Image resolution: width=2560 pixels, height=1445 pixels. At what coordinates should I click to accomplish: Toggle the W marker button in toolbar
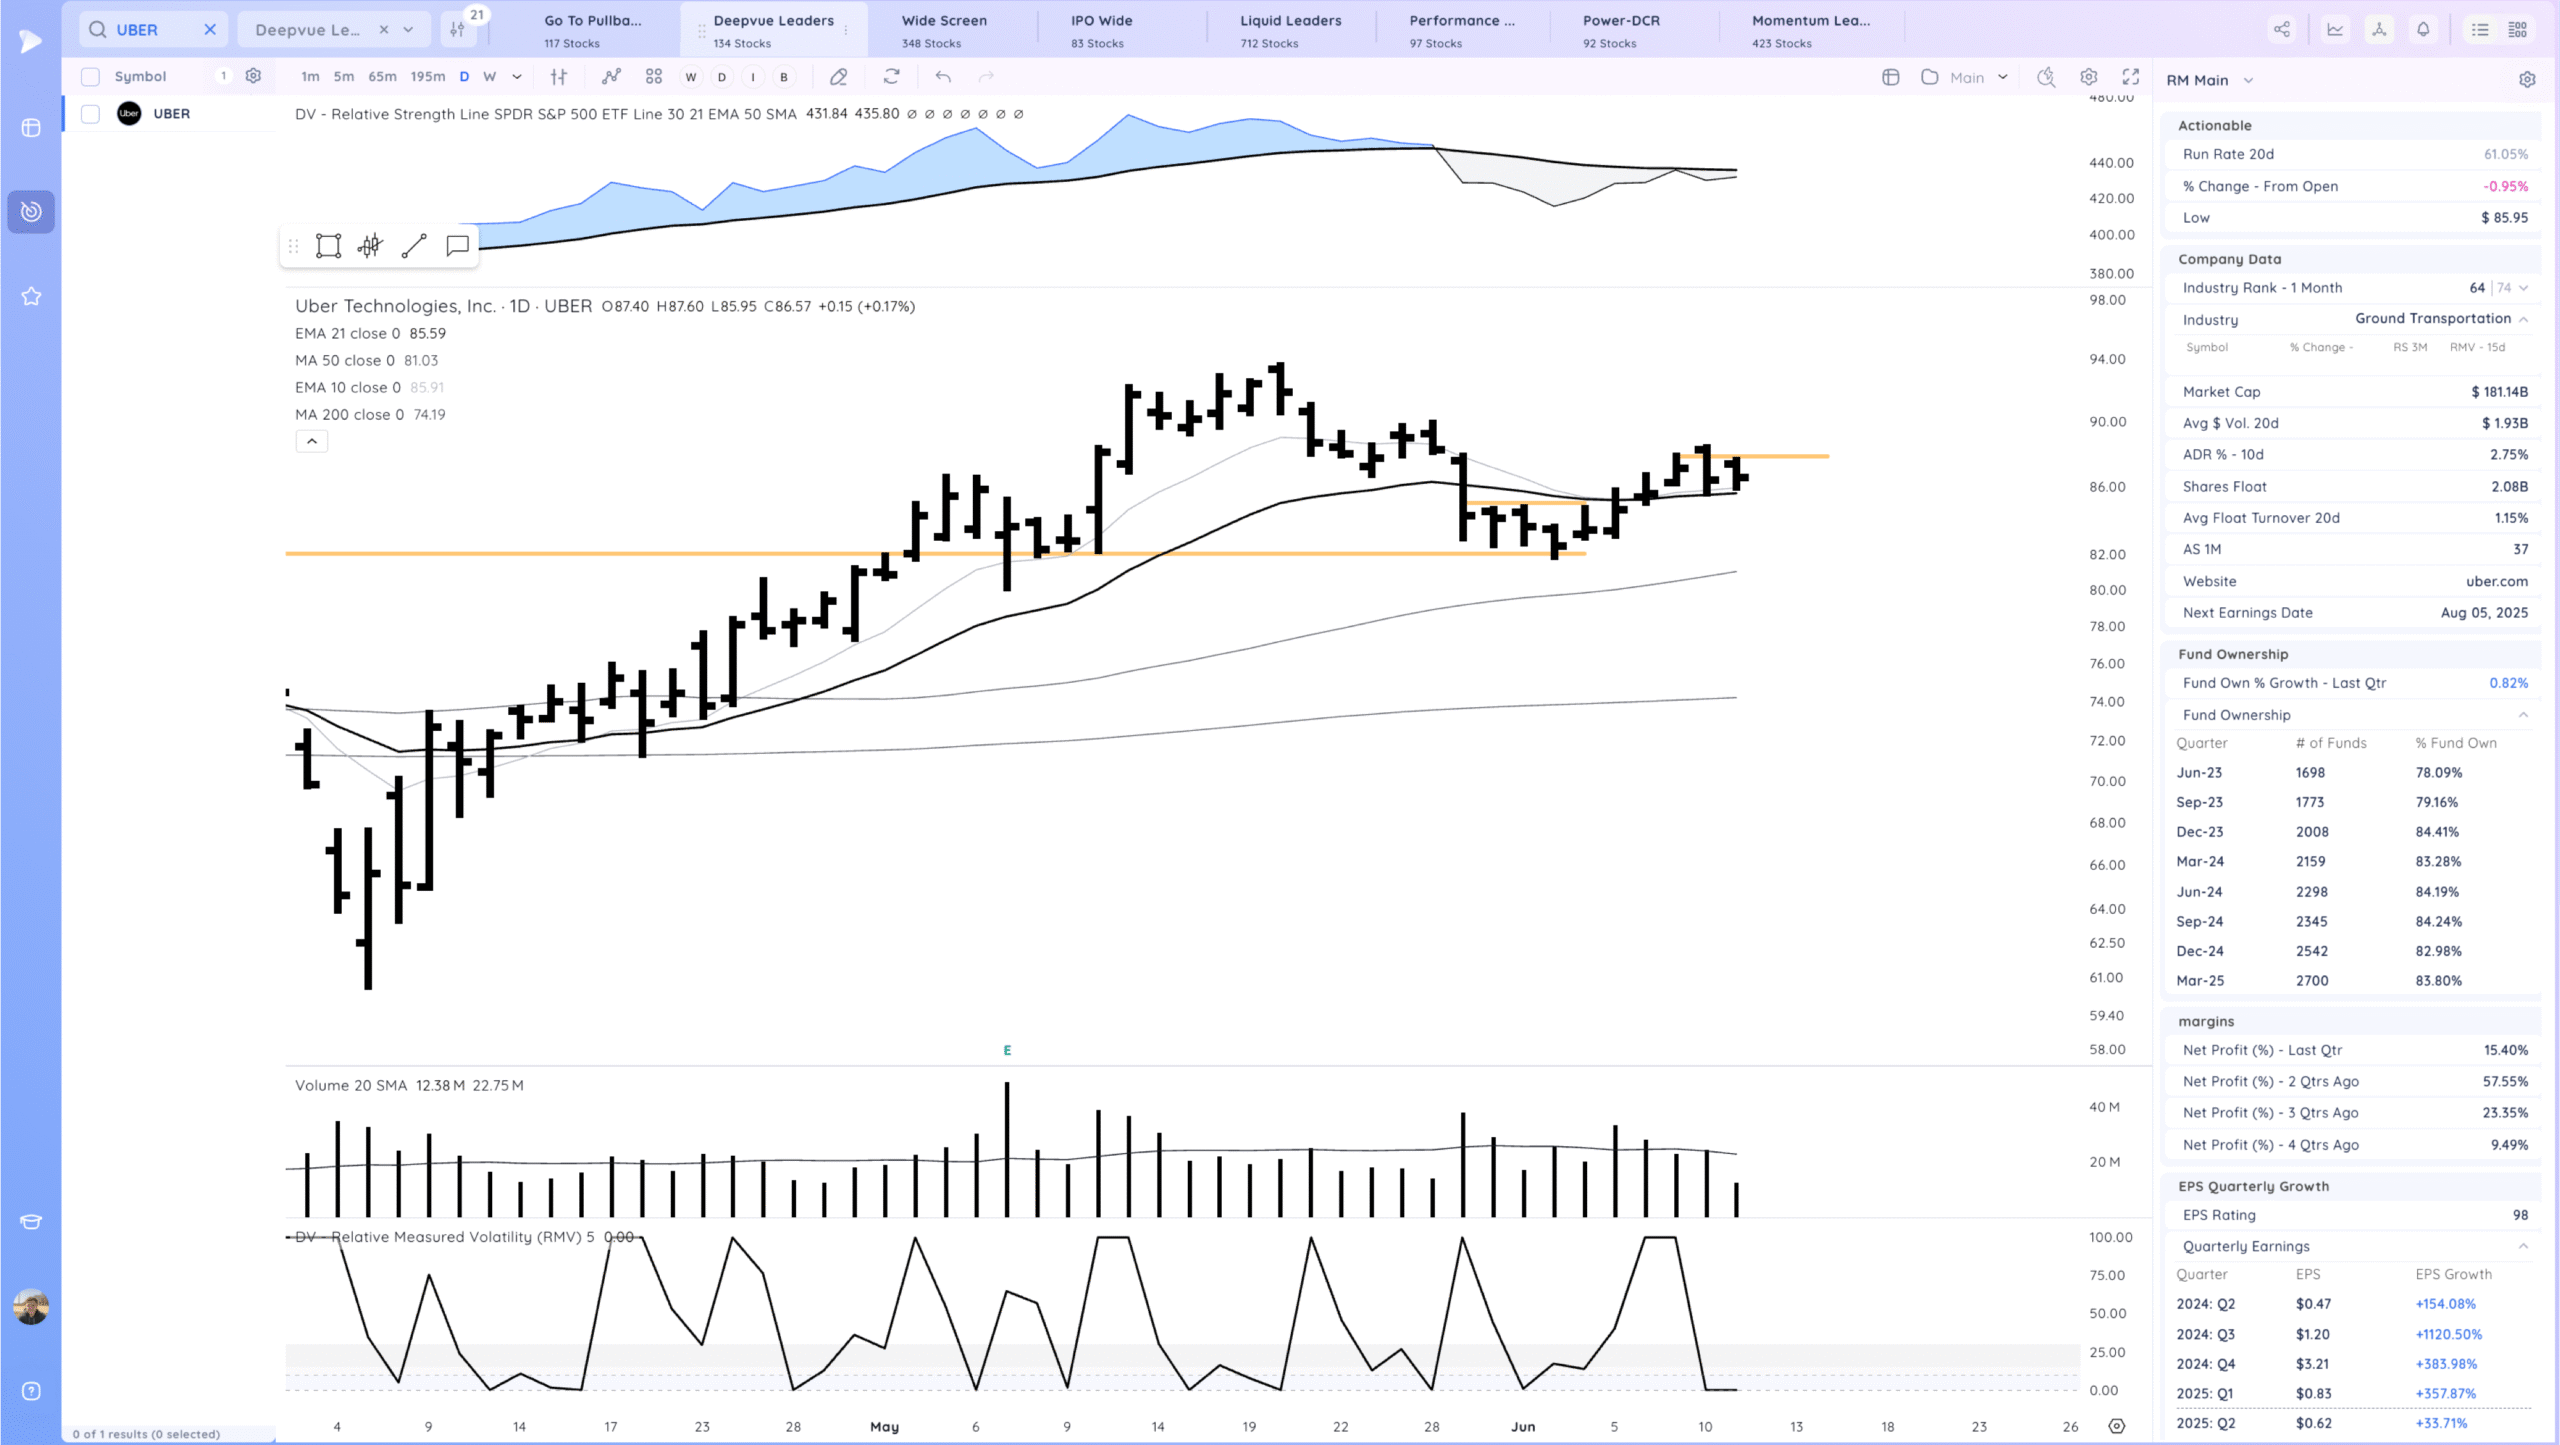[x=690, y=77]
